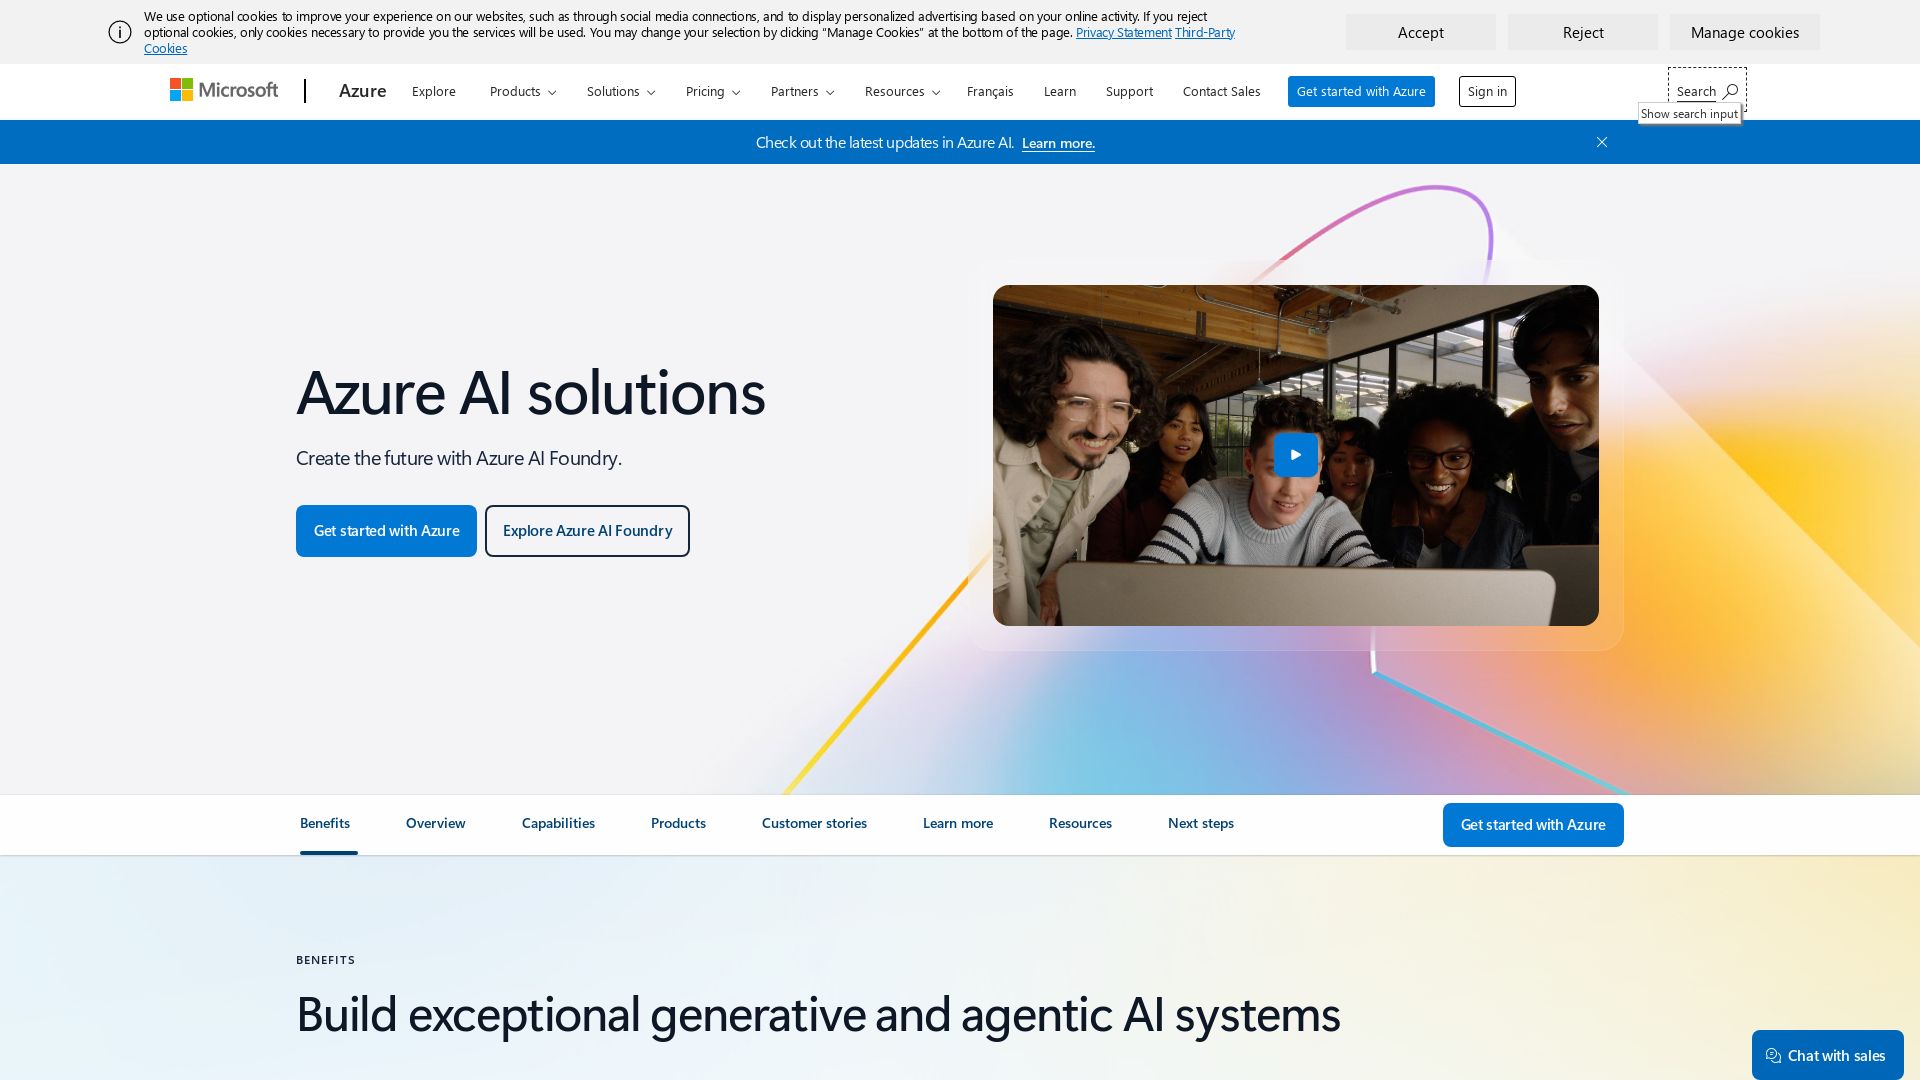Image resolution: width=1920 pixels, height=1080 pixels.
Task: Open the Pricing dropdown
Action: click(x=712, y=91)
